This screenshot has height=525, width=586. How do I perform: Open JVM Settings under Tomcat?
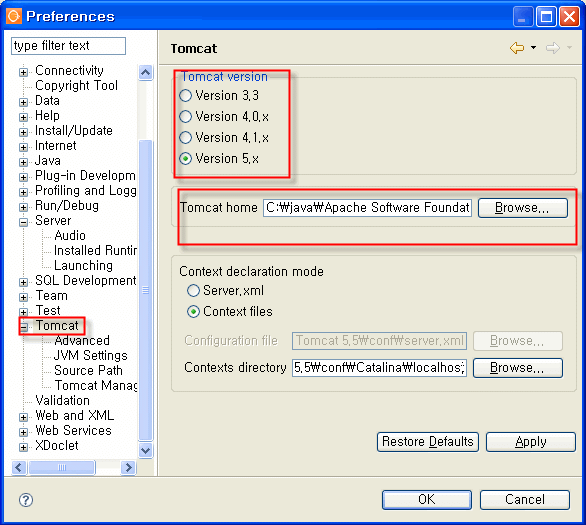coord(90,355)
